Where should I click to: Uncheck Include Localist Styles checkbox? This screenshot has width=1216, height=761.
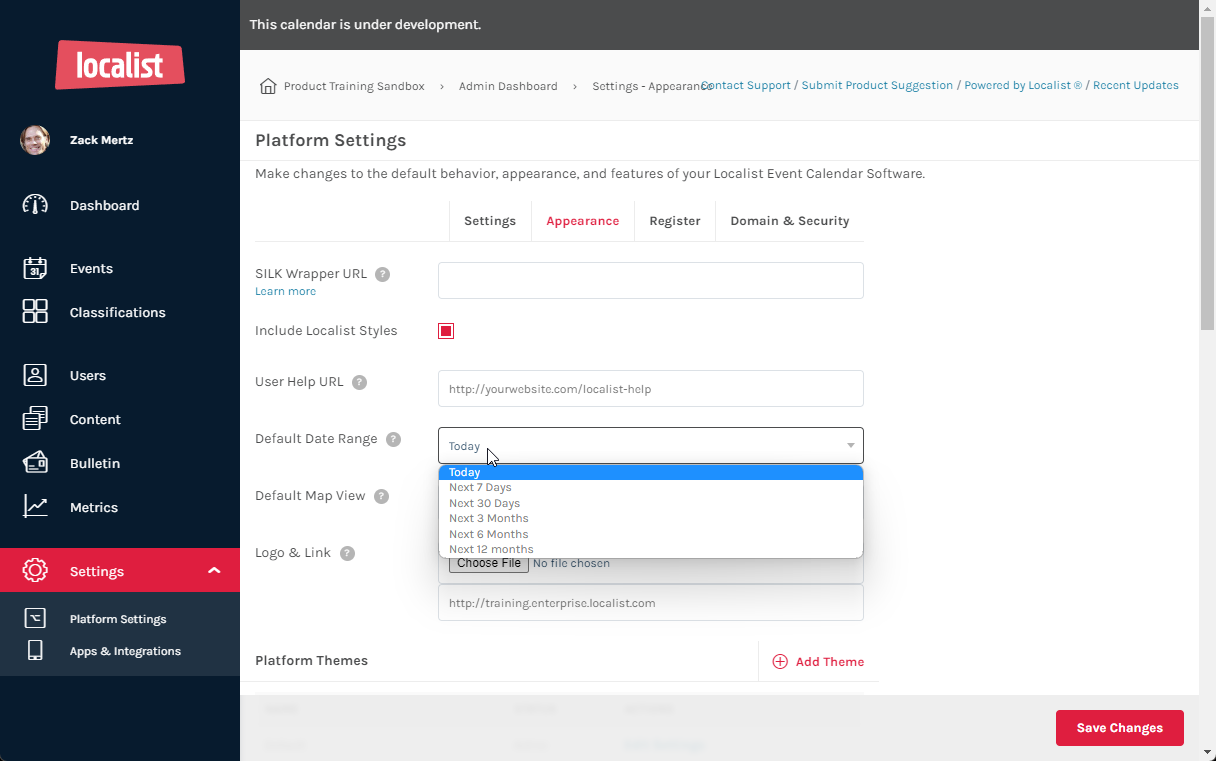pyautogui.click(x=446, y=331)
